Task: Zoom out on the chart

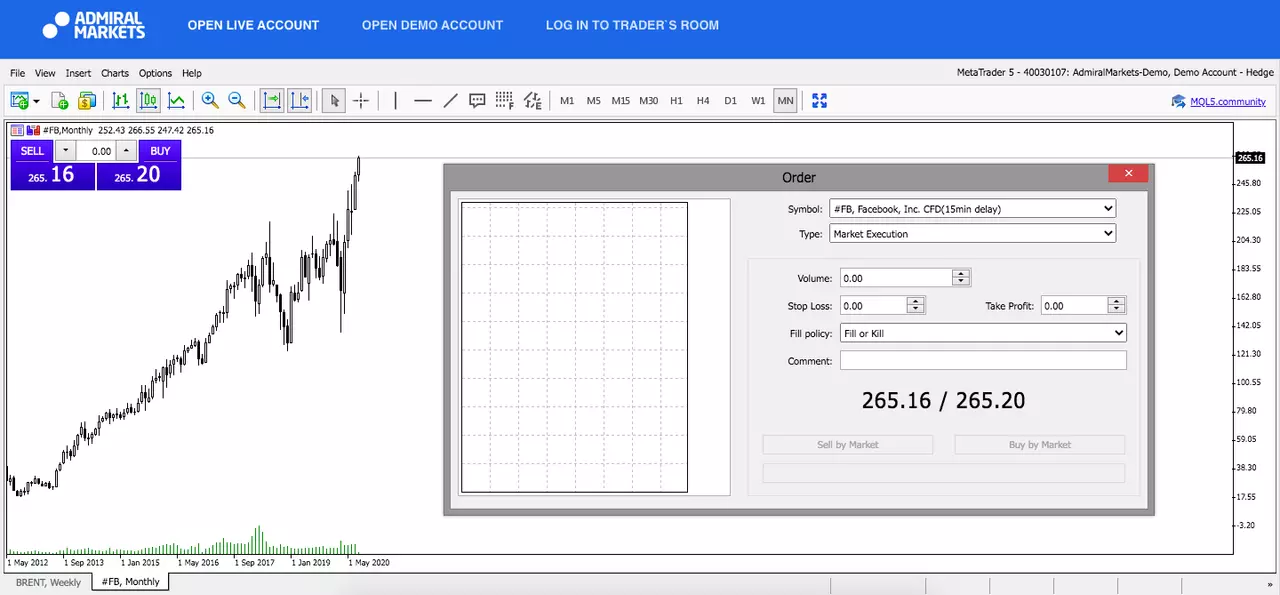Action: [237, 100]
